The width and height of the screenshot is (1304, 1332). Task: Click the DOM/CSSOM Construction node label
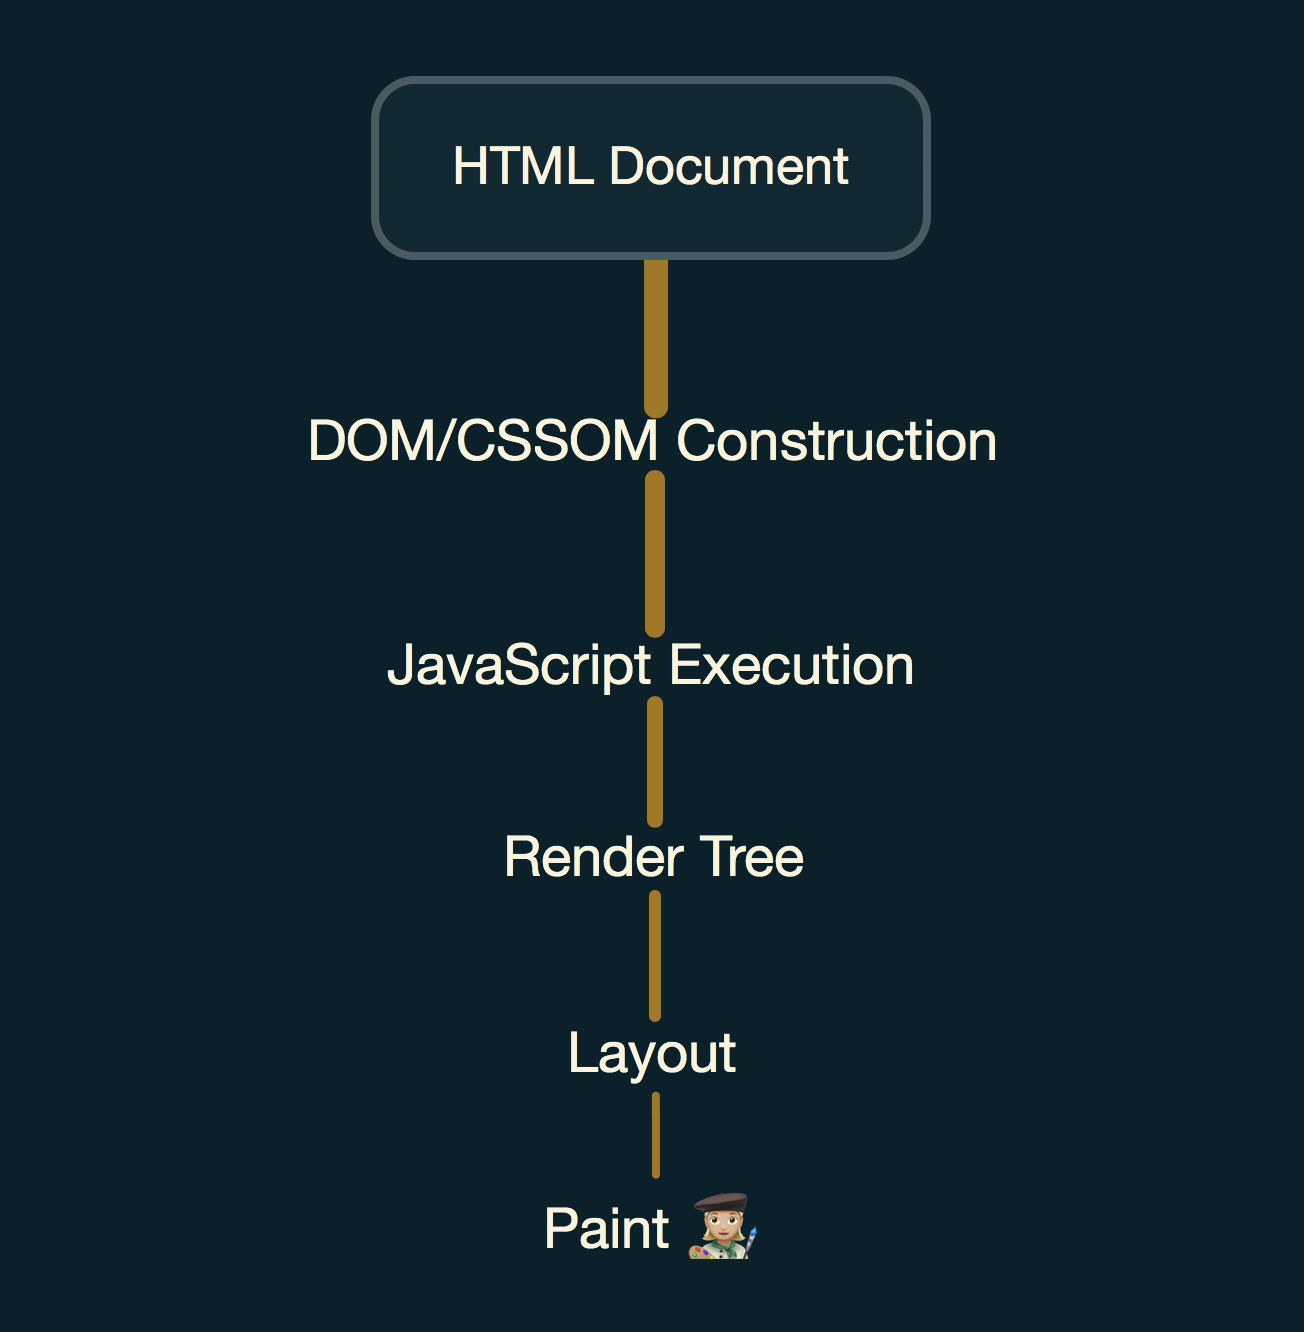(652, 441)
